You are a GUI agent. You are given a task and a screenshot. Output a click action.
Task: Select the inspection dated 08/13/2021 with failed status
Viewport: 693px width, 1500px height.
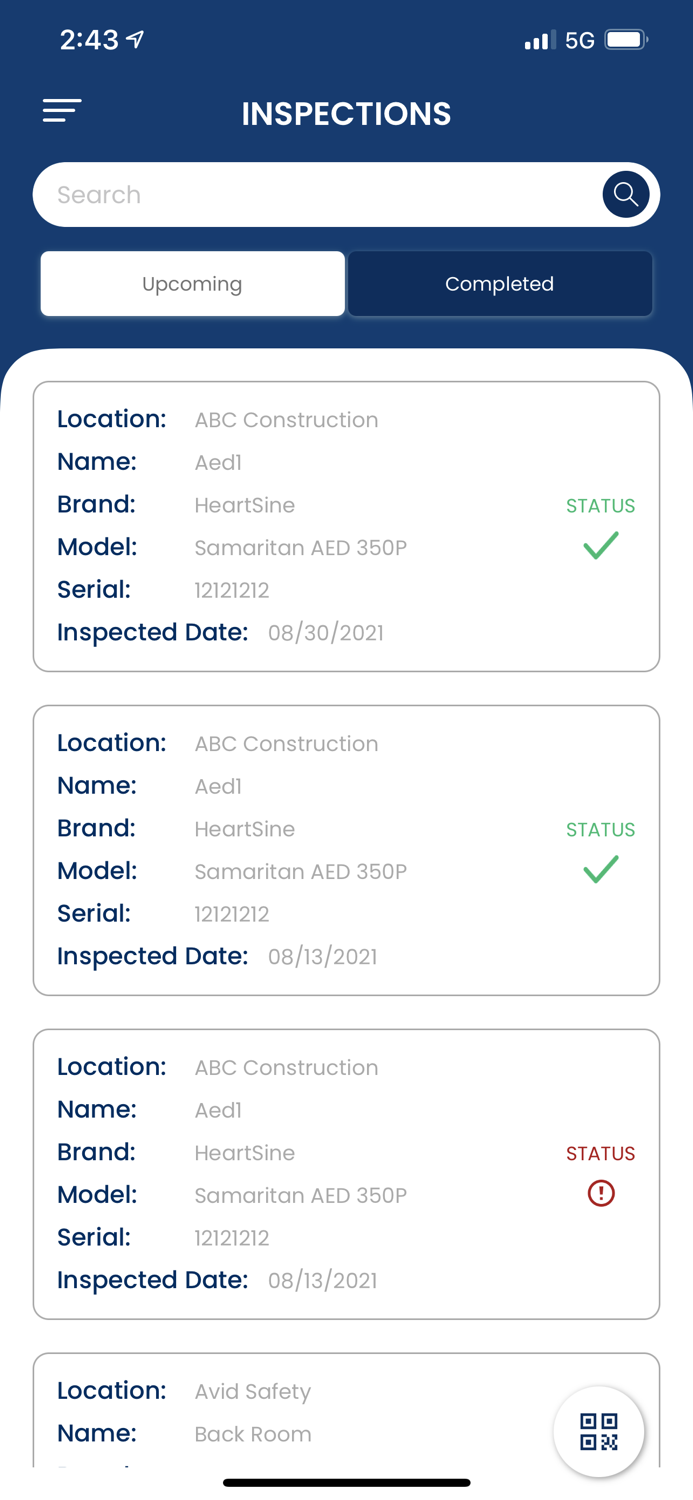[346, 1172]
